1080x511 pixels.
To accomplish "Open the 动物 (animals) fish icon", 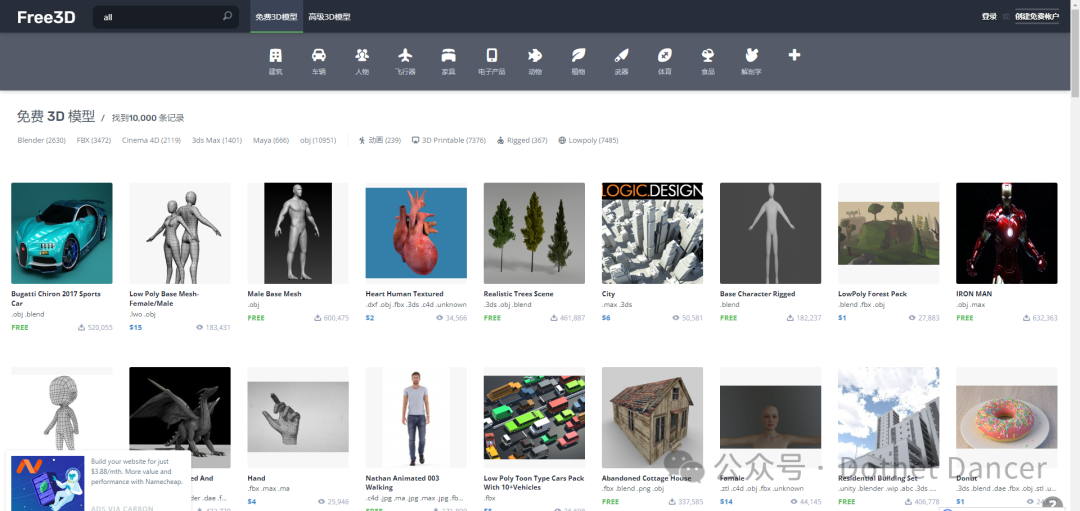I will point(534,55).
